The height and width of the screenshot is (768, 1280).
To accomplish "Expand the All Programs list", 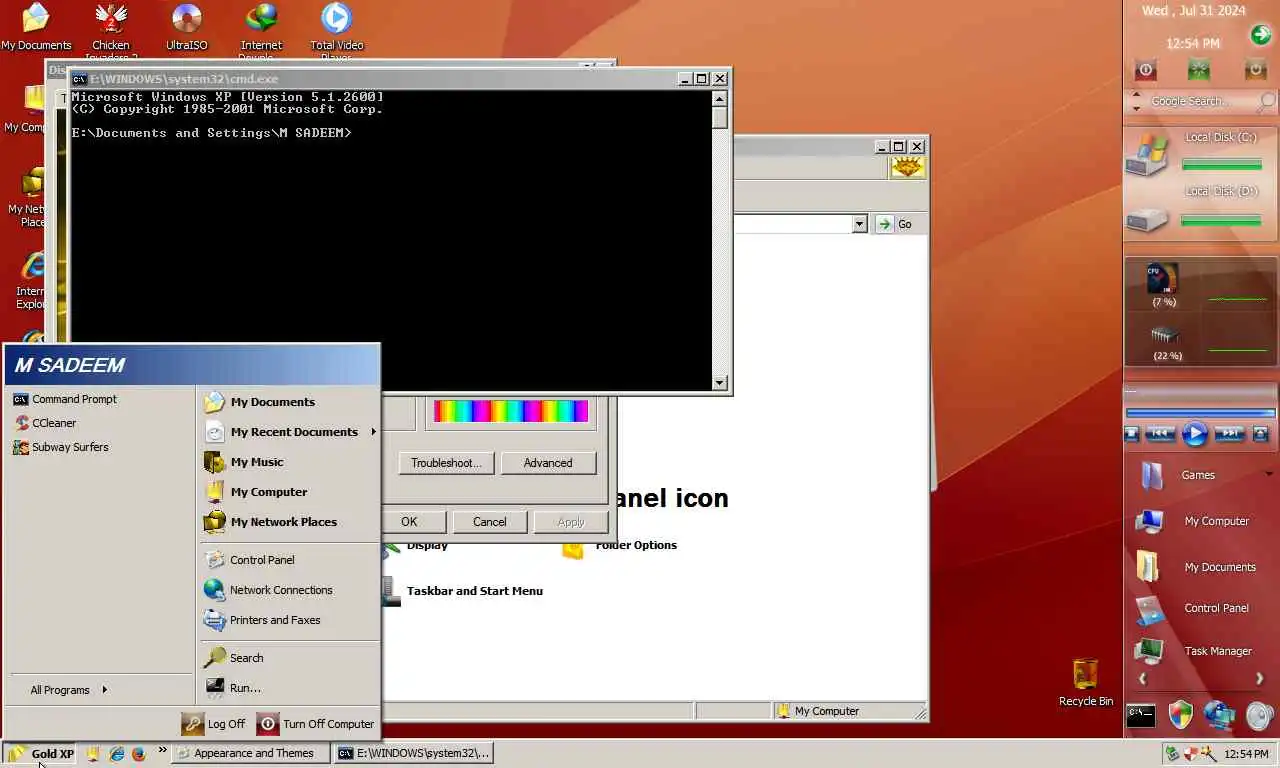I will (68, 690).
